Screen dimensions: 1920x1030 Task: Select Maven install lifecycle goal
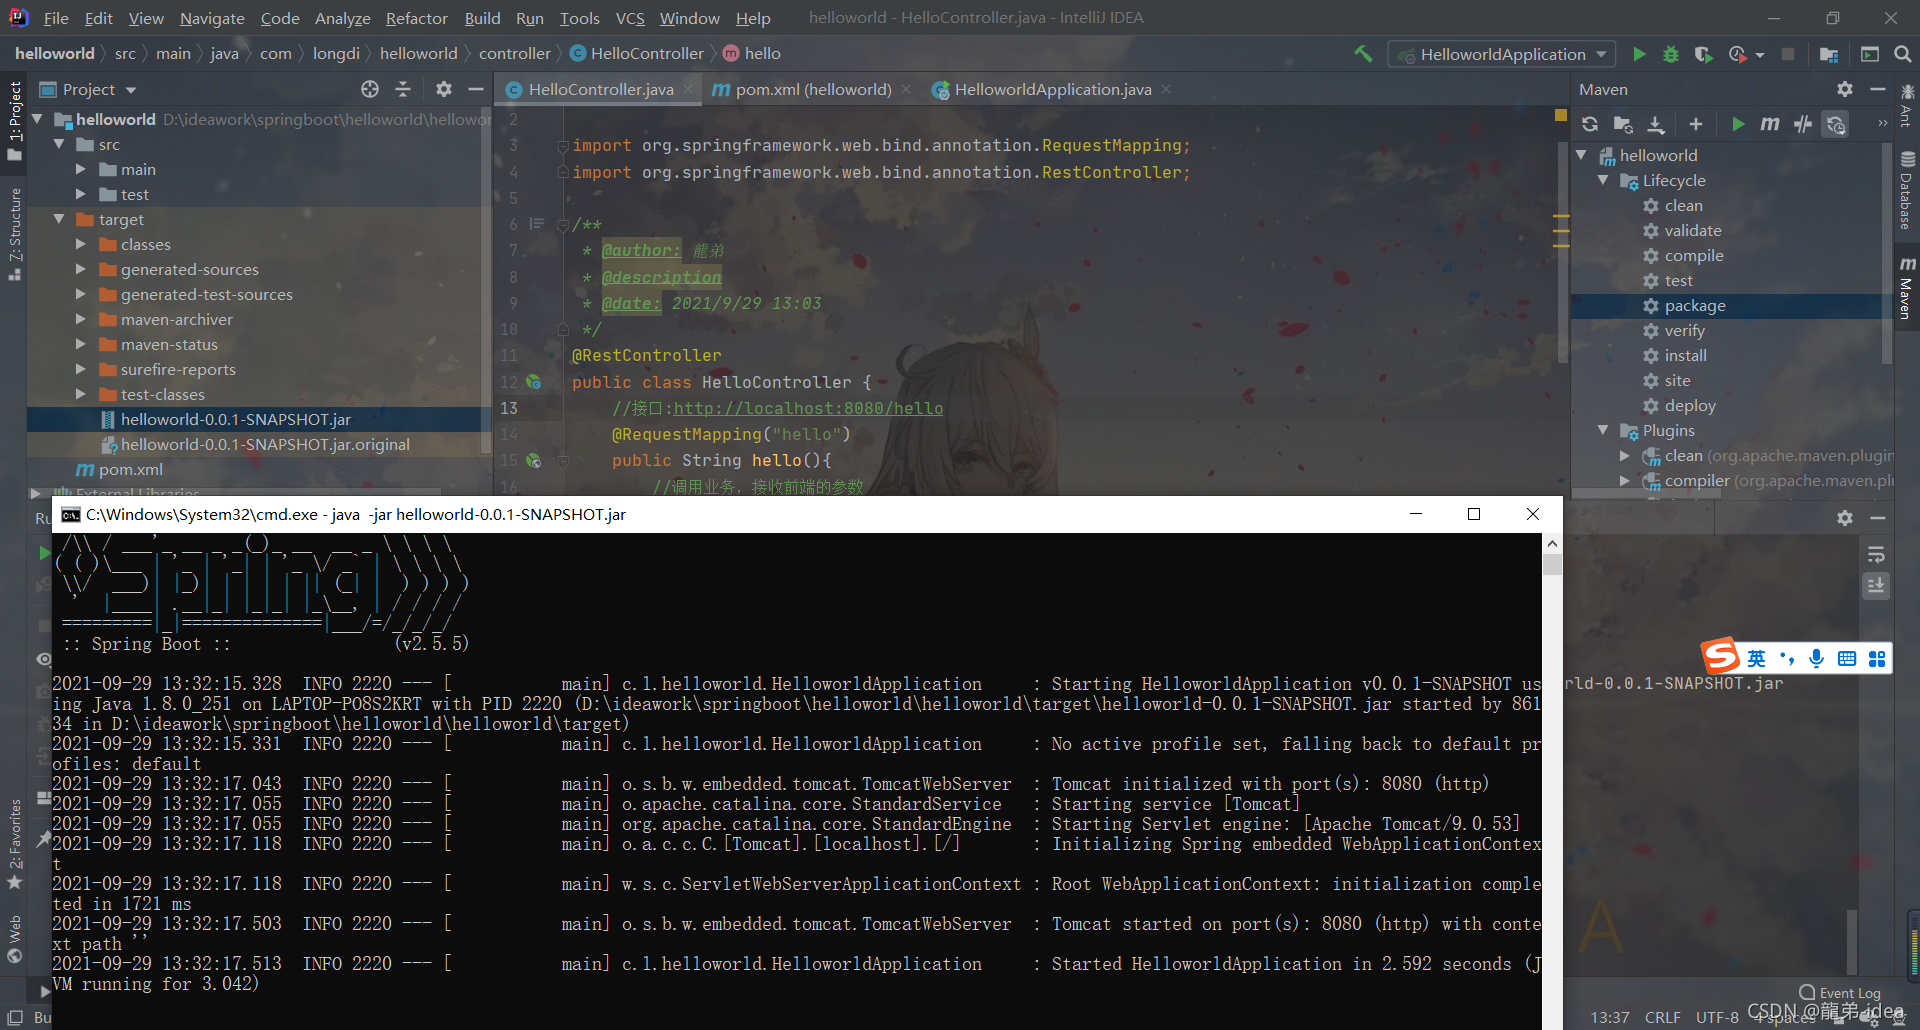pyautogui.click(x=1685, y=355)
